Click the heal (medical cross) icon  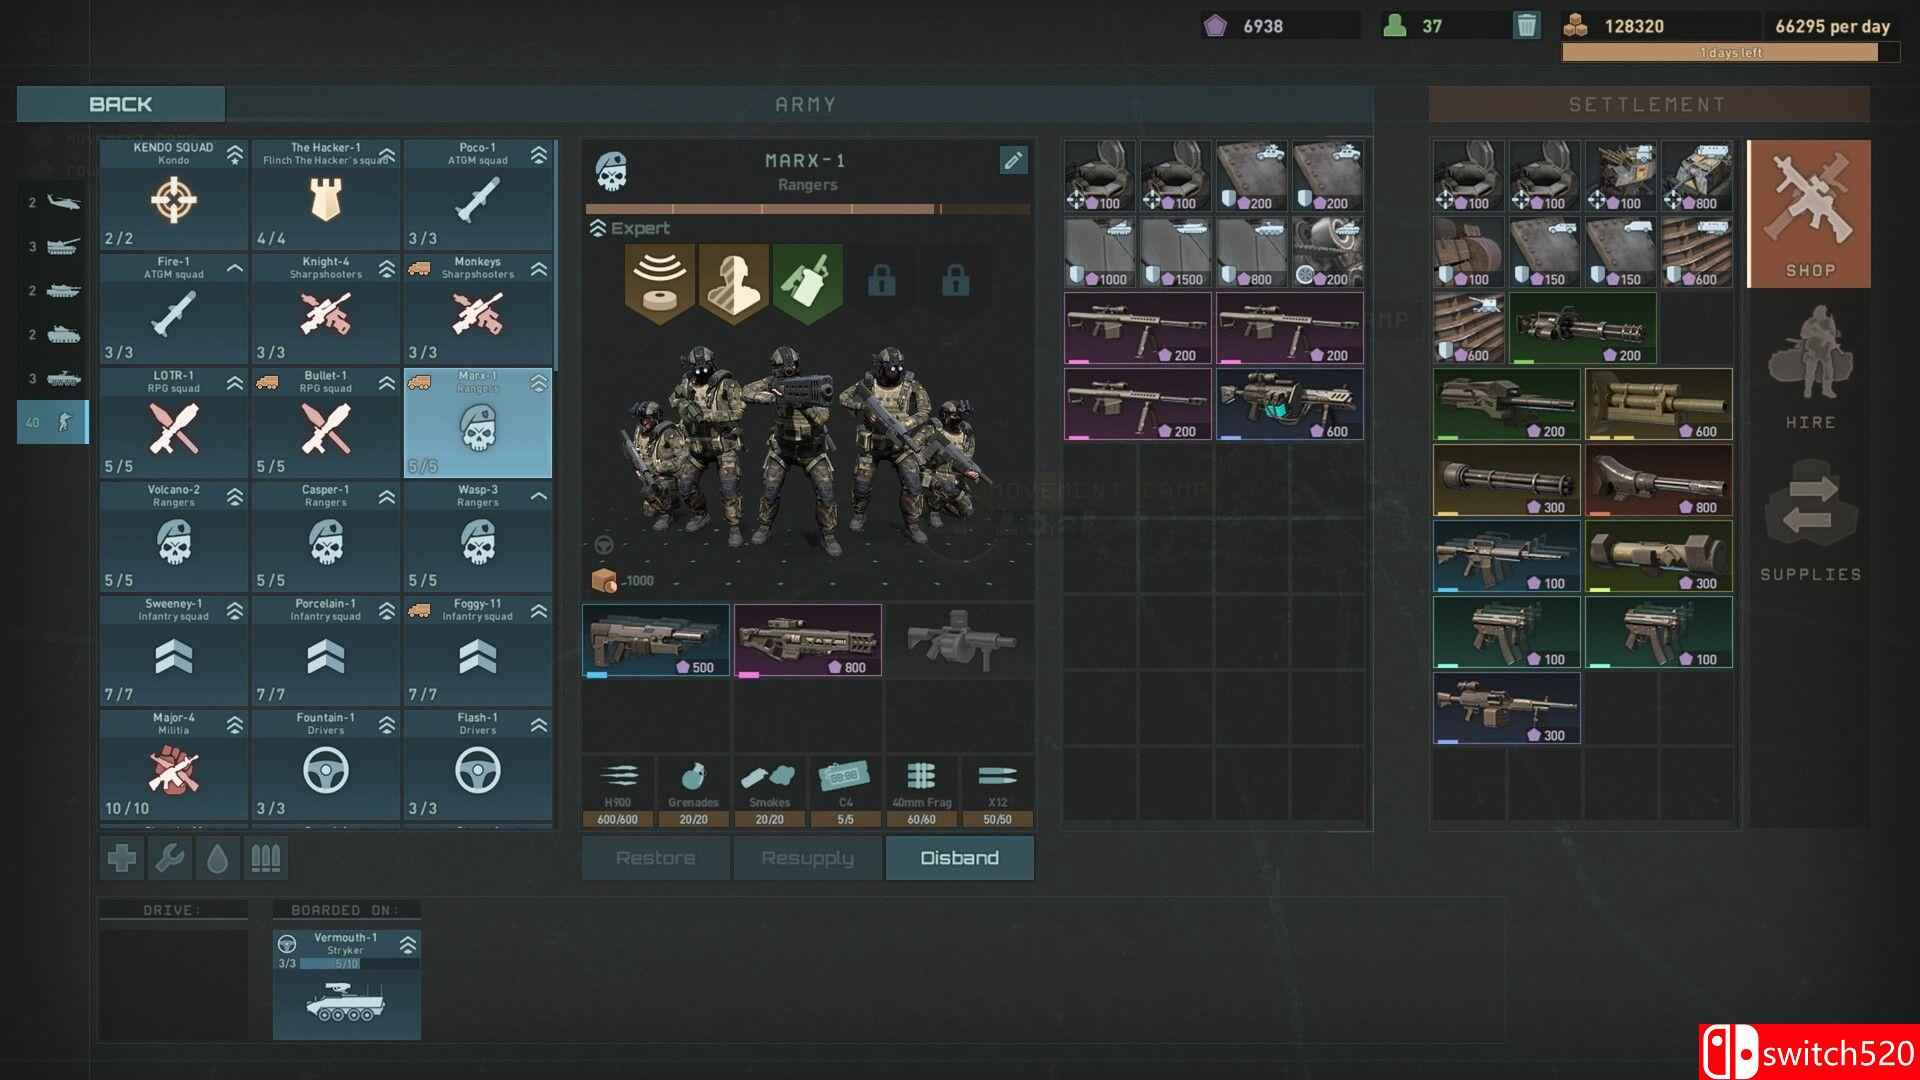(122, 858)
